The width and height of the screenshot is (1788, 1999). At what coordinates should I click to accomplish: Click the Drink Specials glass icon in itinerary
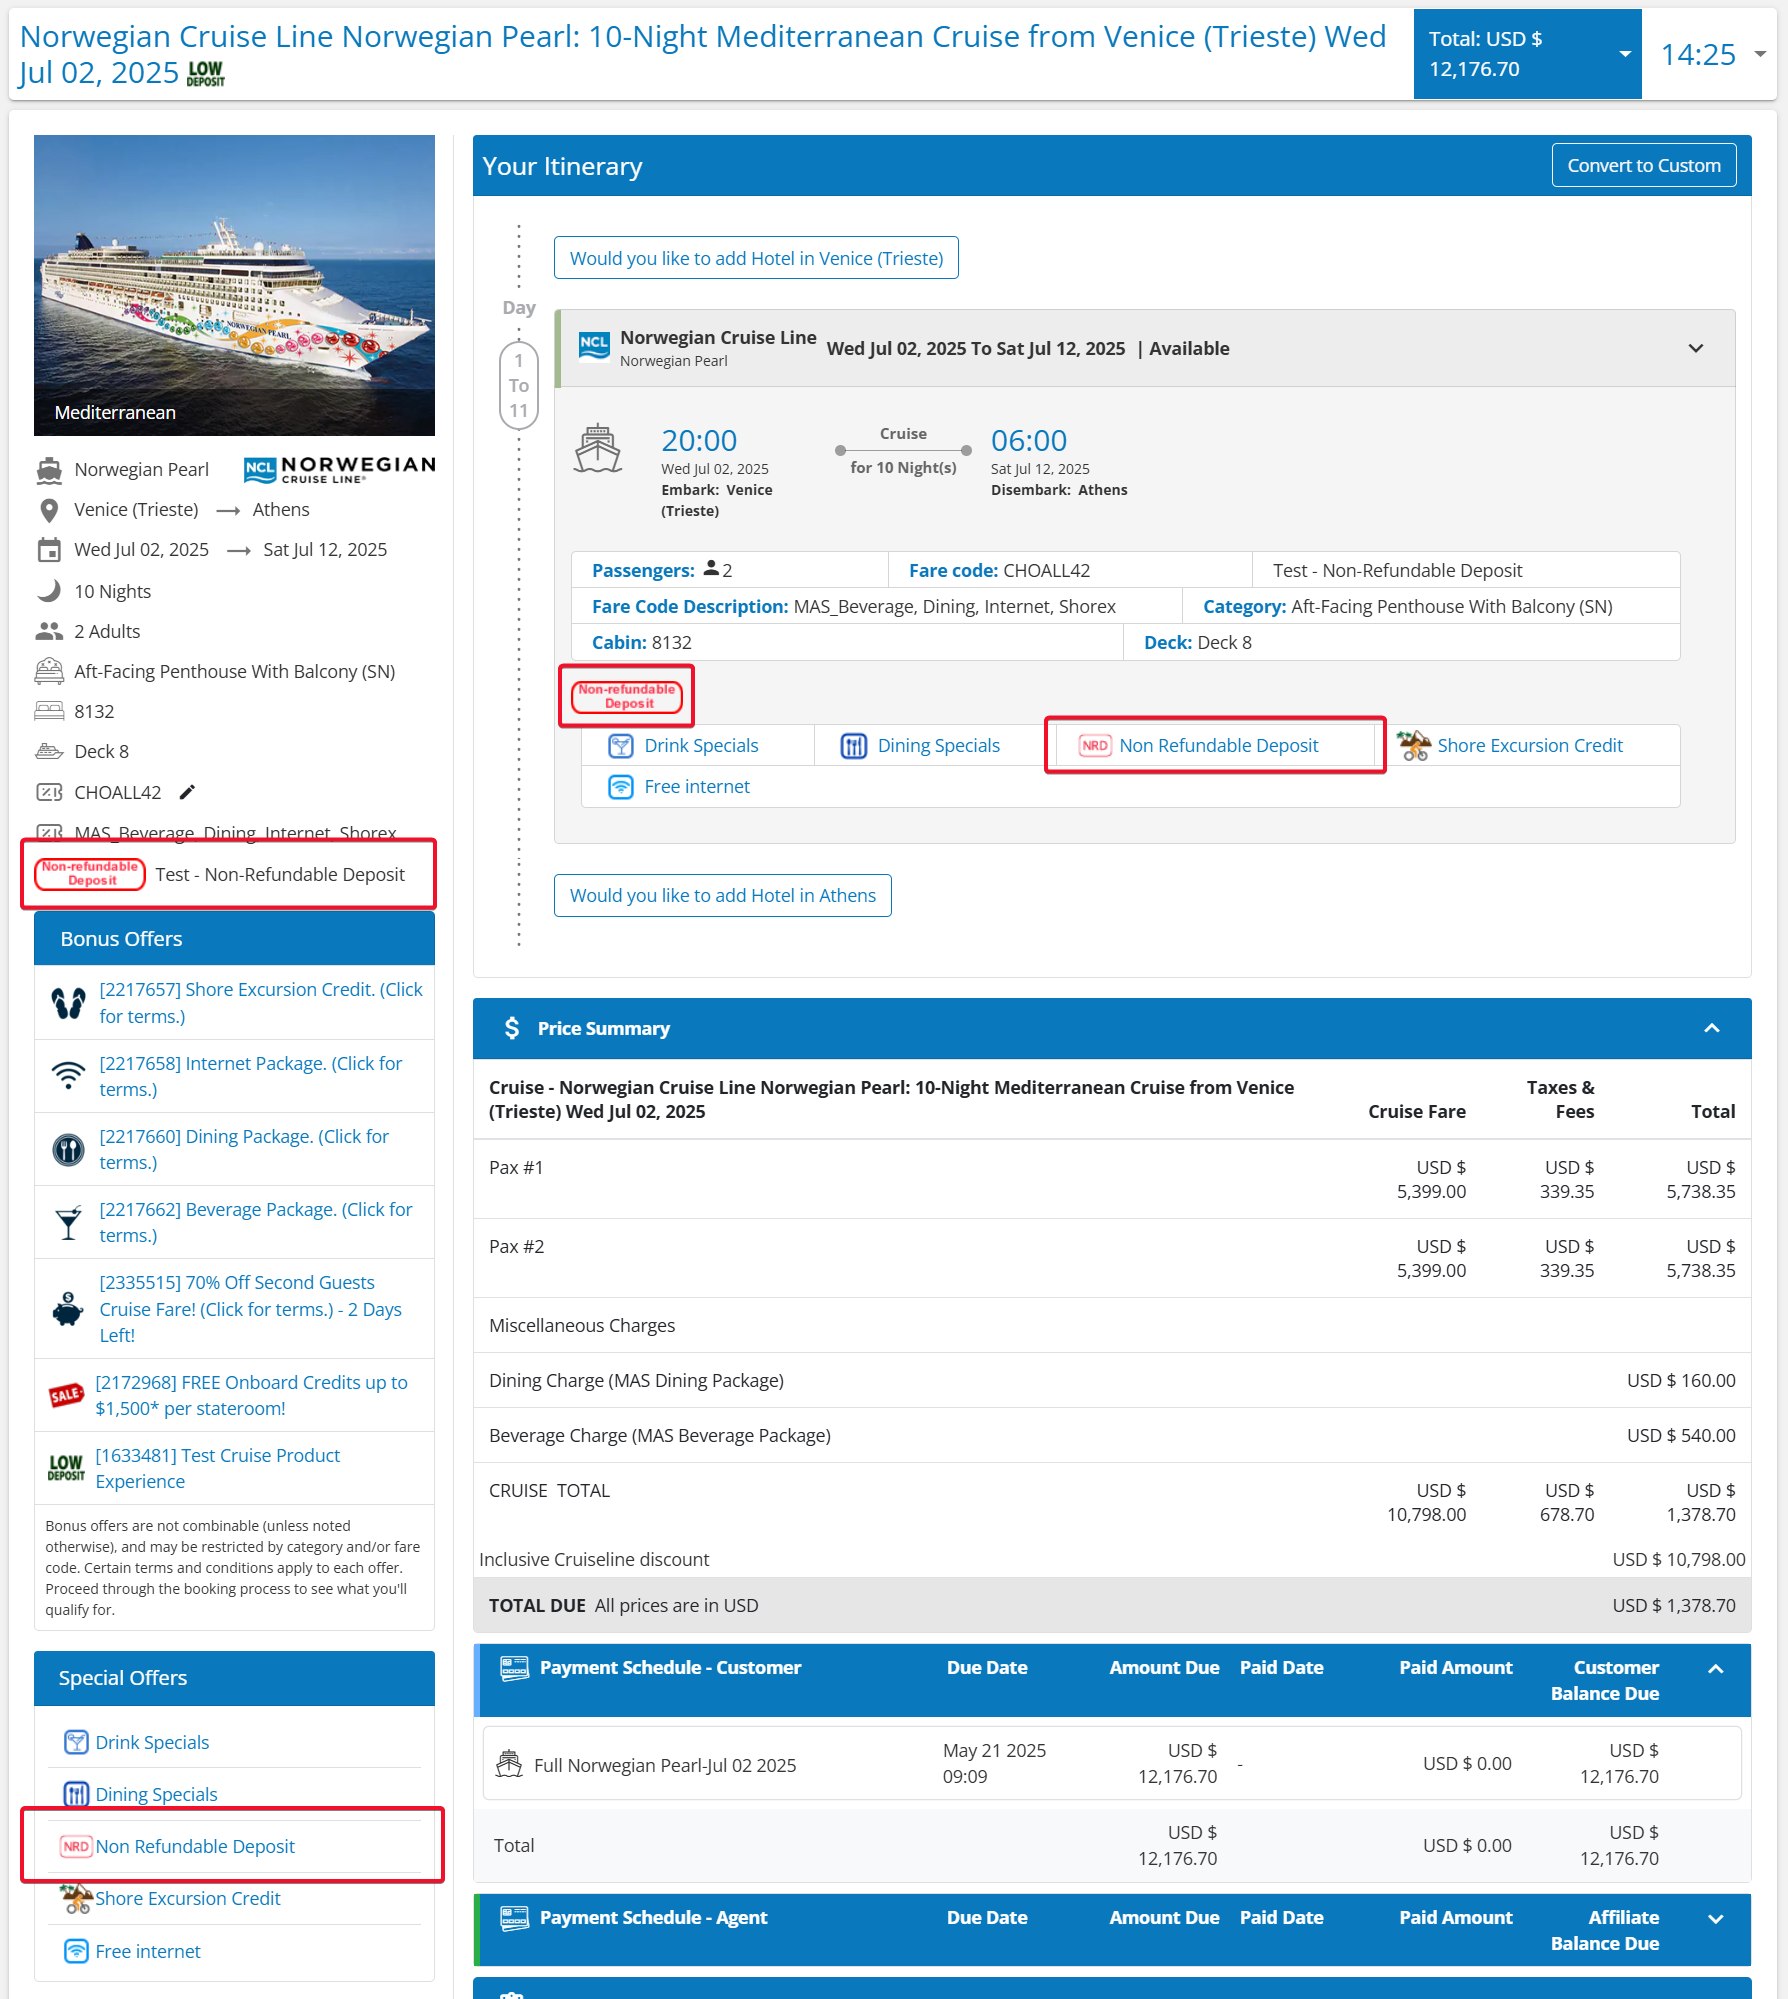tap(621, 746)
